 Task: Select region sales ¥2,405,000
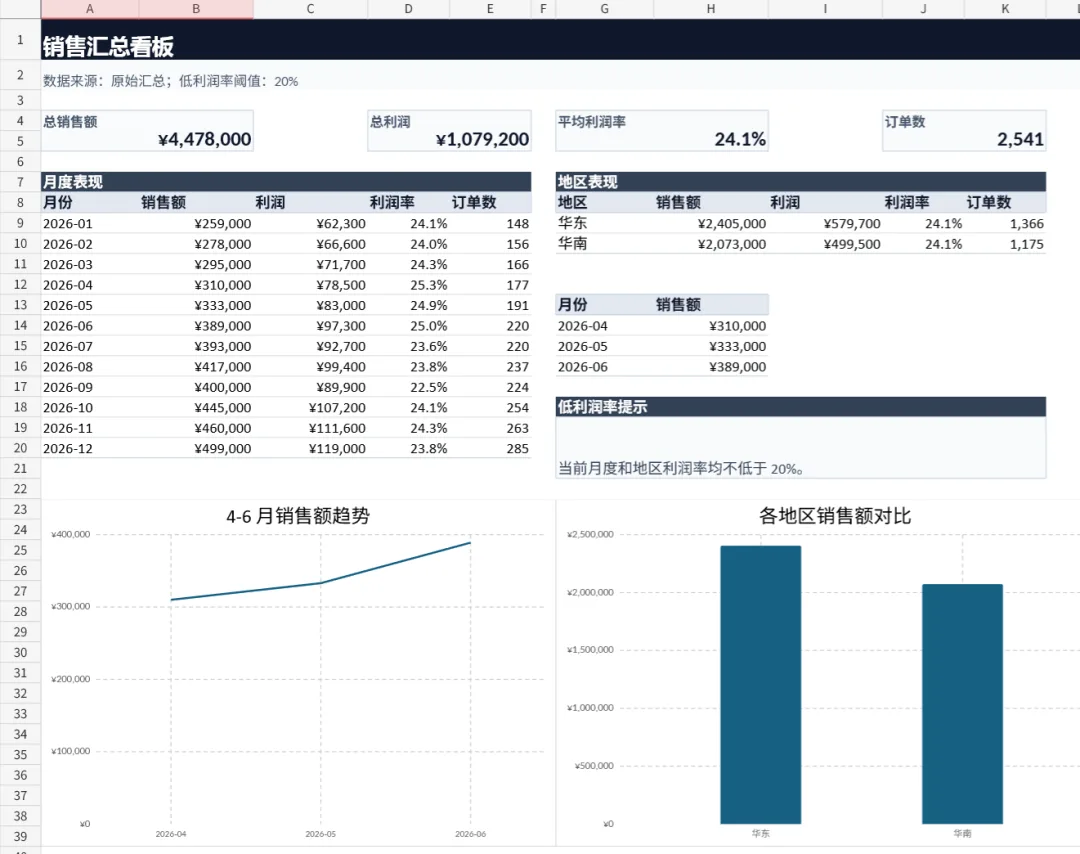tap(711, 224)
